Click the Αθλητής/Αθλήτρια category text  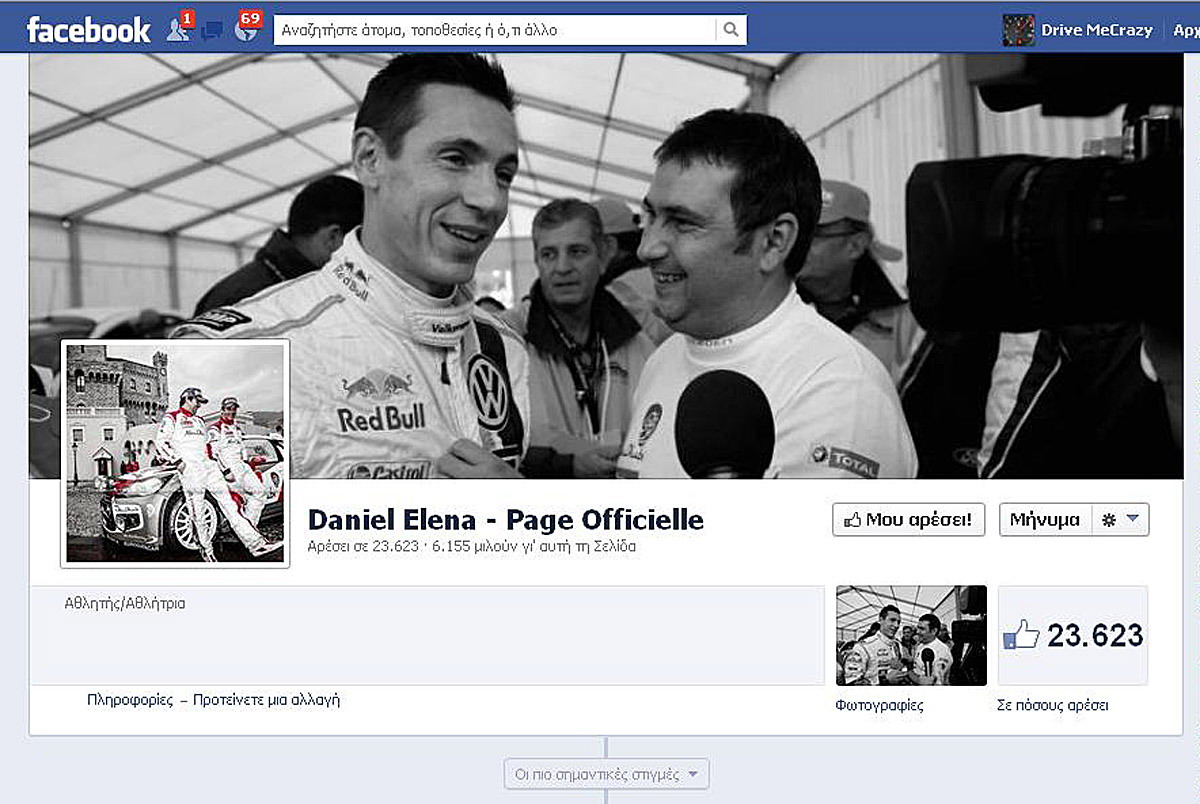click(x=125, y=604)
